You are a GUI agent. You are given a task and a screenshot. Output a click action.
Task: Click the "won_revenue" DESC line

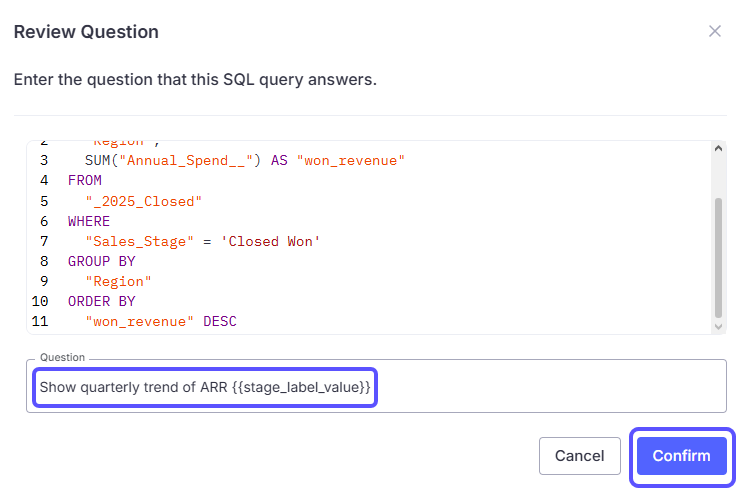161,321
